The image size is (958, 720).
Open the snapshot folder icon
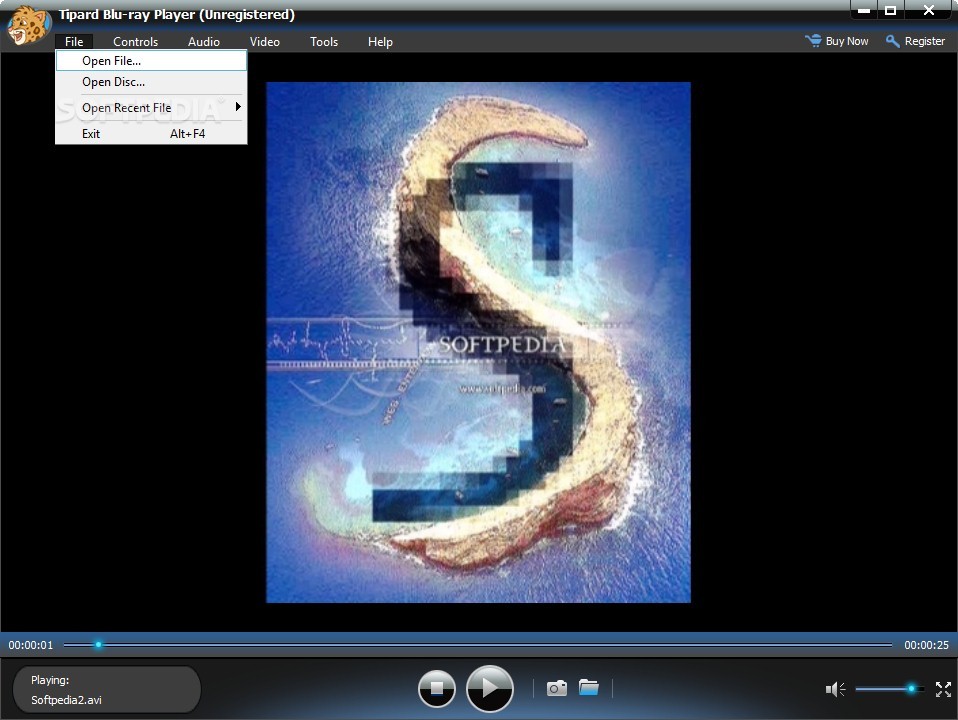point(589,687)
